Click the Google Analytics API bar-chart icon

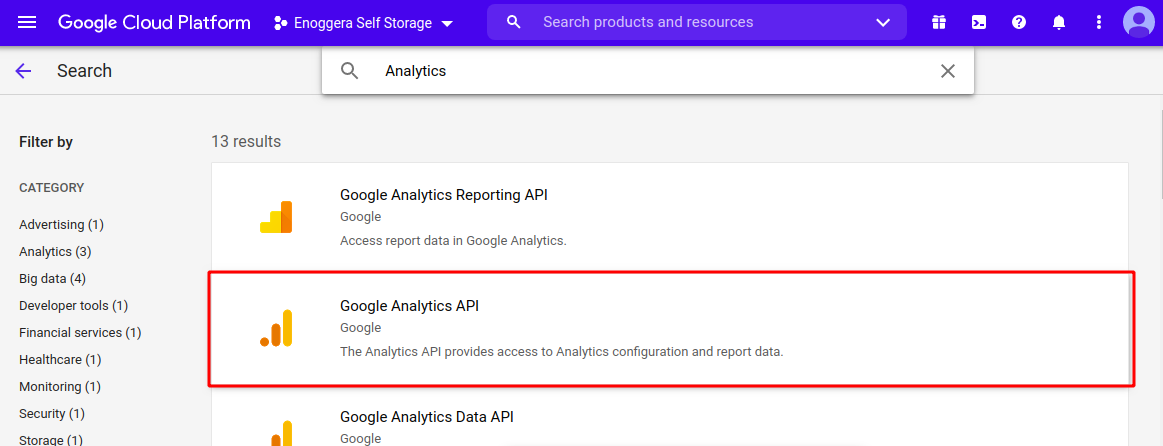[276, 328]
